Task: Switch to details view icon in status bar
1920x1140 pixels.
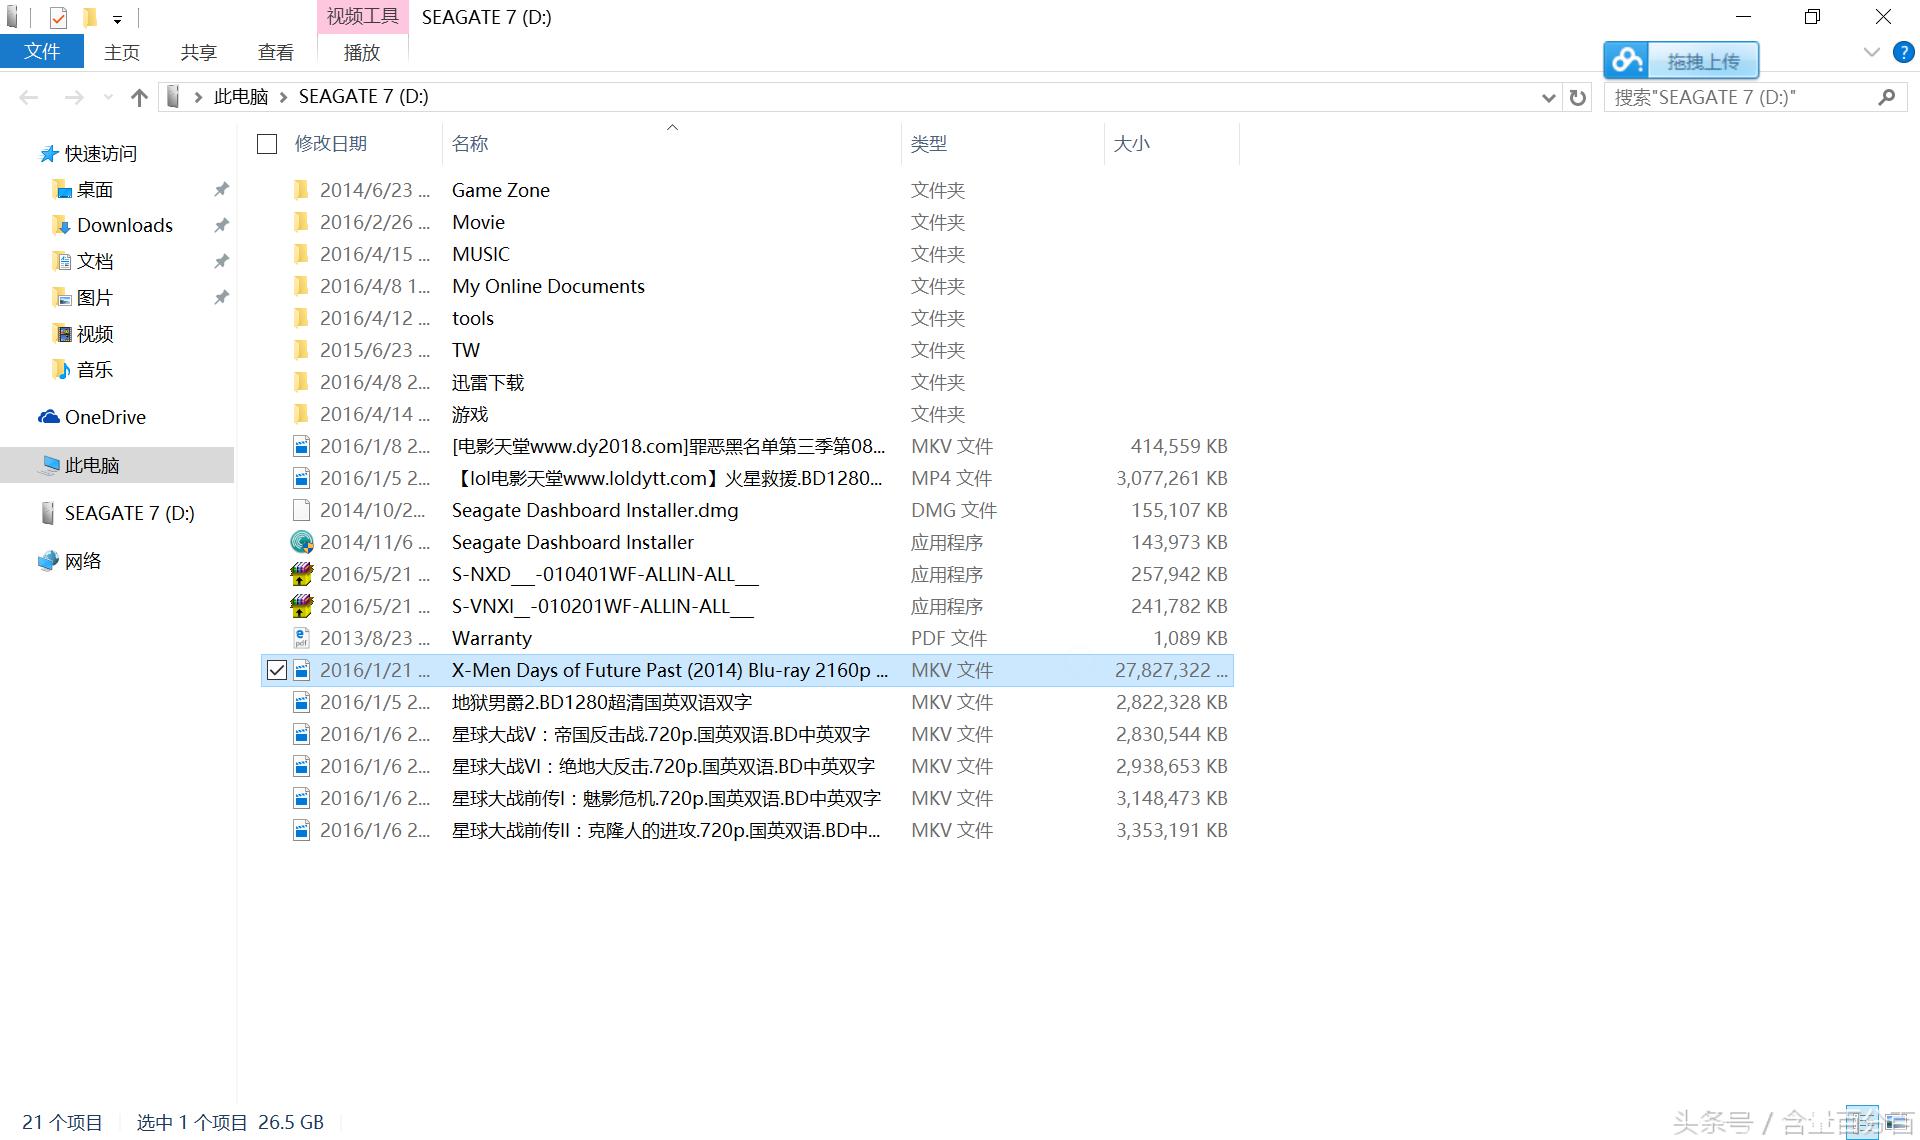Action: pos(1863,1123)
